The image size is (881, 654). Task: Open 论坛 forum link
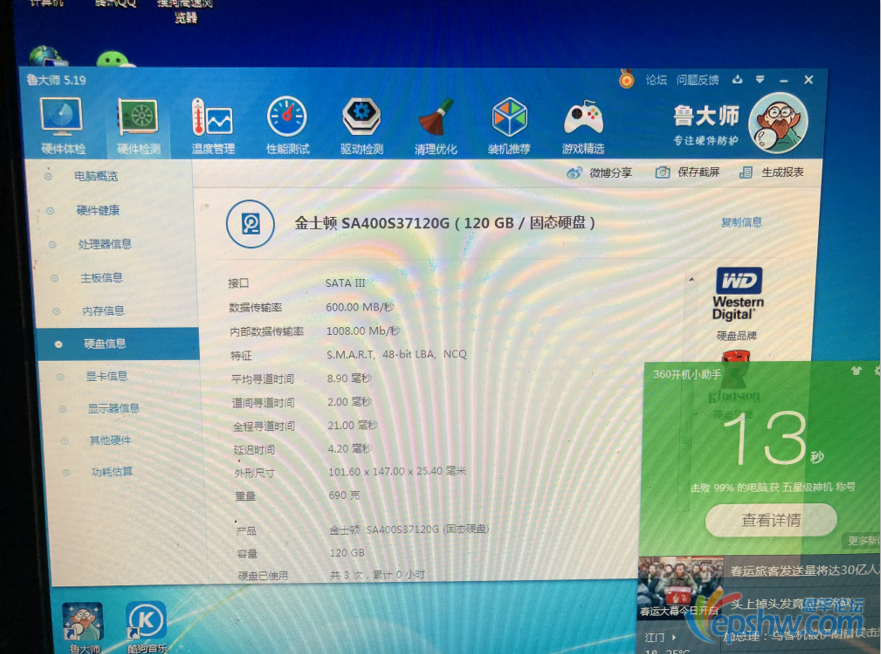click(656, 80)
